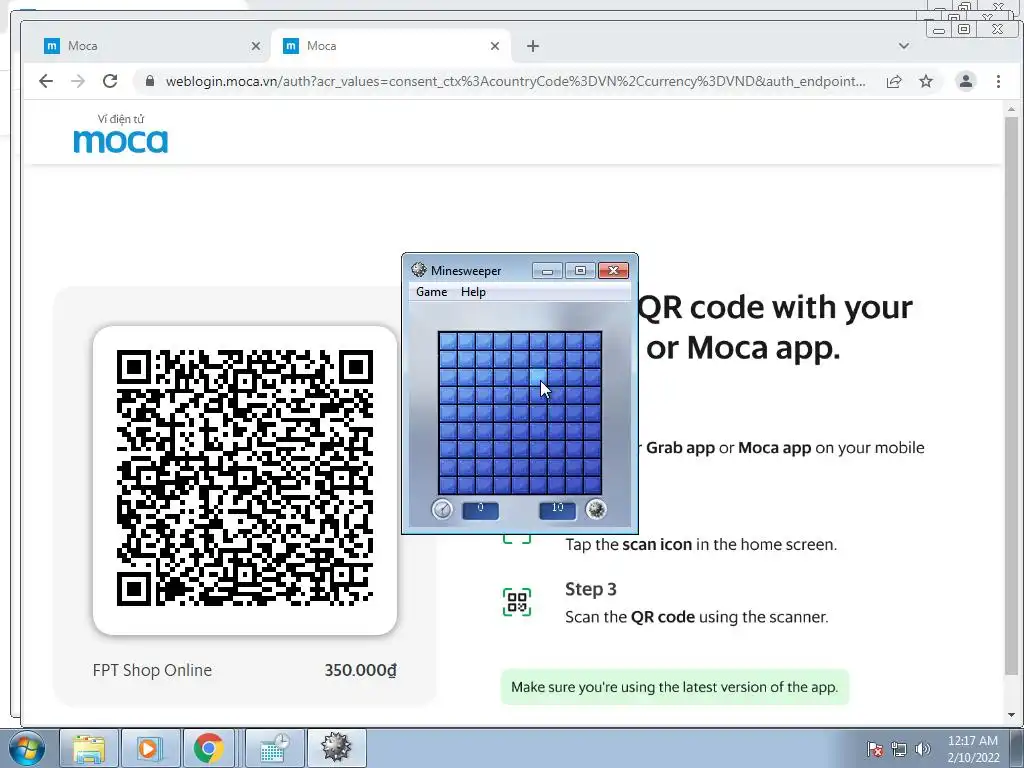Open the Minesweeper Help menu
This screenshot has width=1024, height=768.
[x=473, y=292]
